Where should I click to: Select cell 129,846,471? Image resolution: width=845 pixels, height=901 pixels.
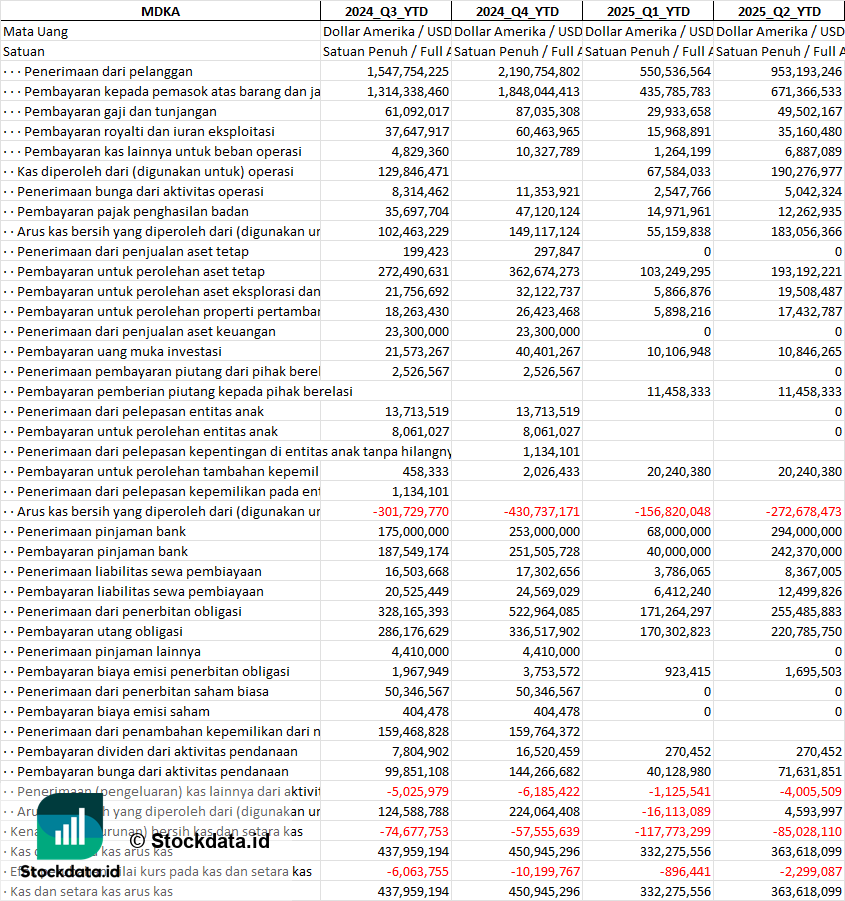(x=386, y=172)
